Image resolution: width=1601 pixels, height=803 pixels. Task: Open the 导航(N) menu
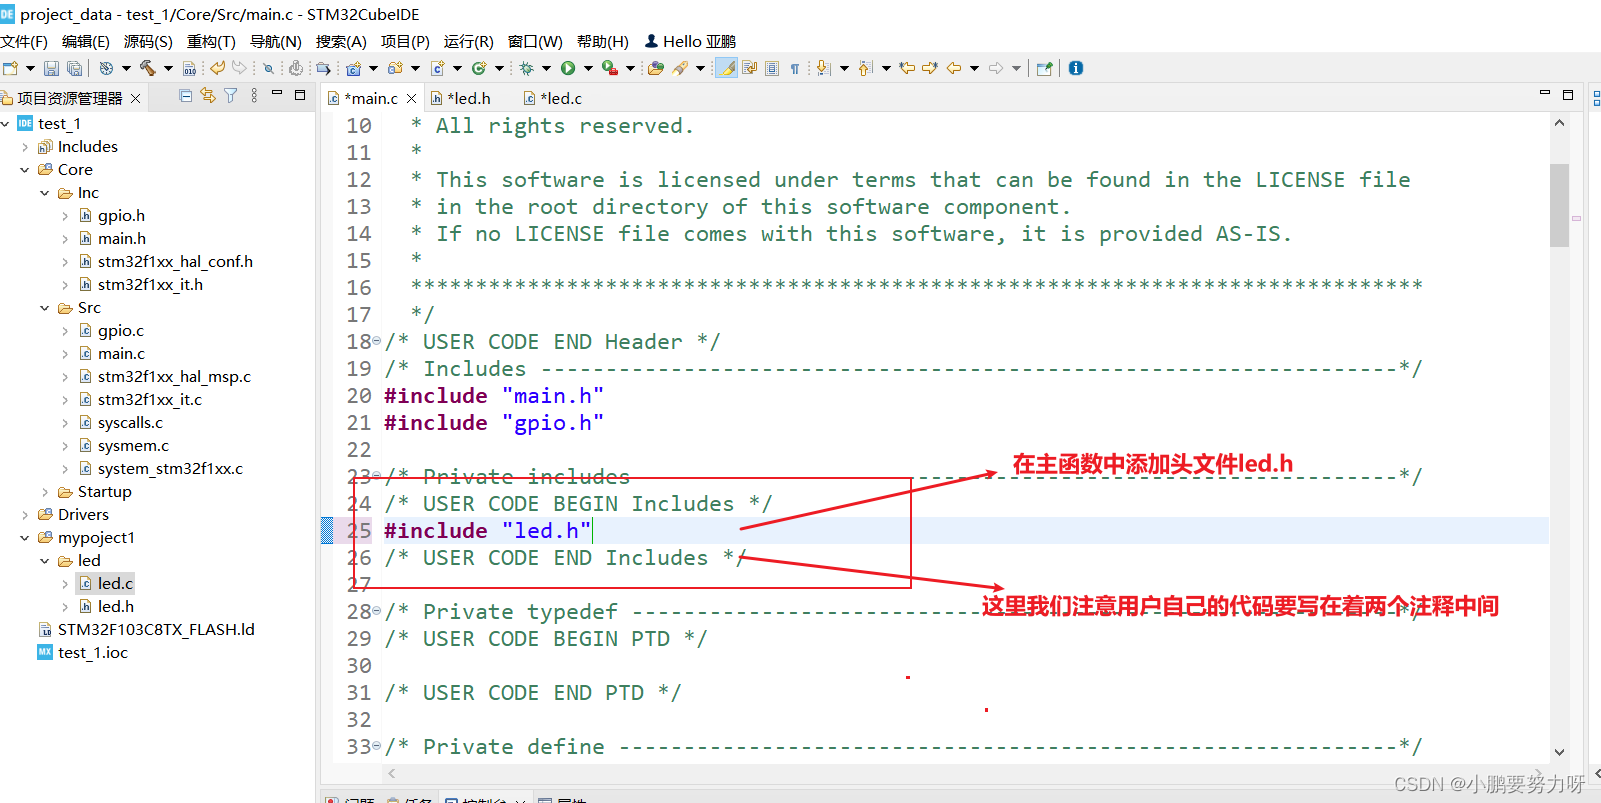(x=276, y=41)
